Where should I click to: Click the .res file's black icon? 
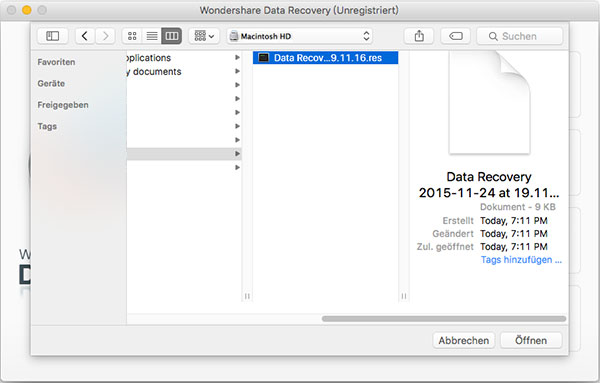point(263,58)
